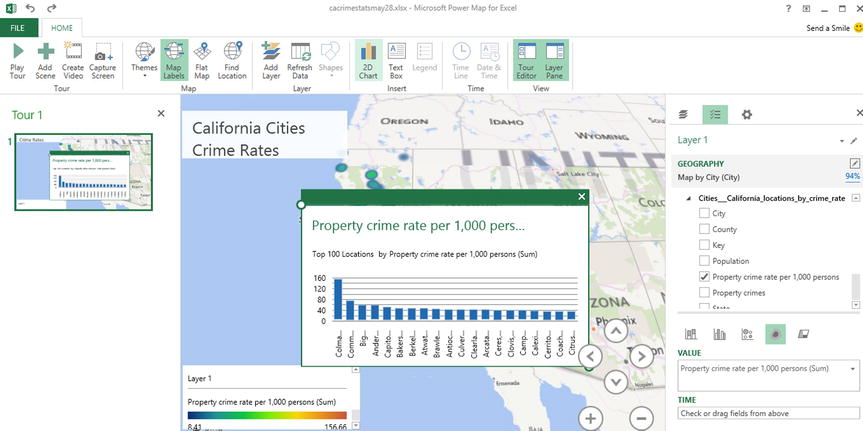Undo the last action
This screenshot has height=431, width=863.
[31, 8]
